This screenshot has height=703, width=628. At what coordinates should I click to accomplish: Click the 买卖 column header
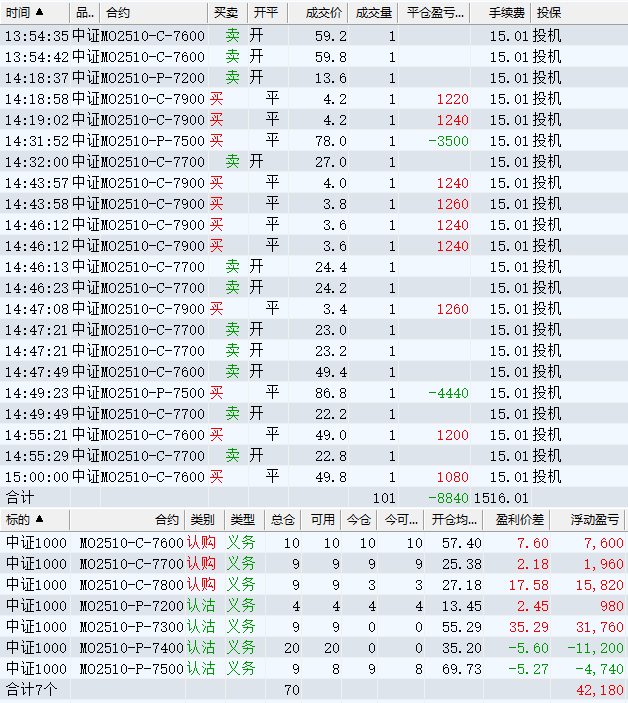pyautogui.click(x=226, y=13)
